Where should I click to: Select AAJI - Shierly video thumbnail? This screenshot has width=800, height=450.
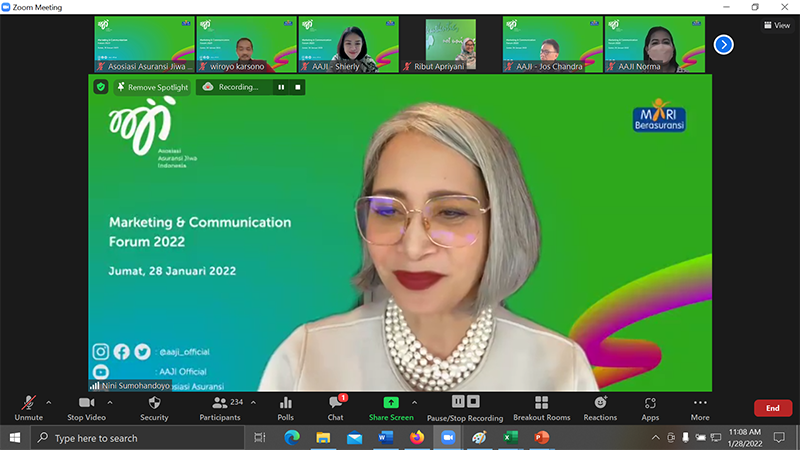tap(348, 44)
